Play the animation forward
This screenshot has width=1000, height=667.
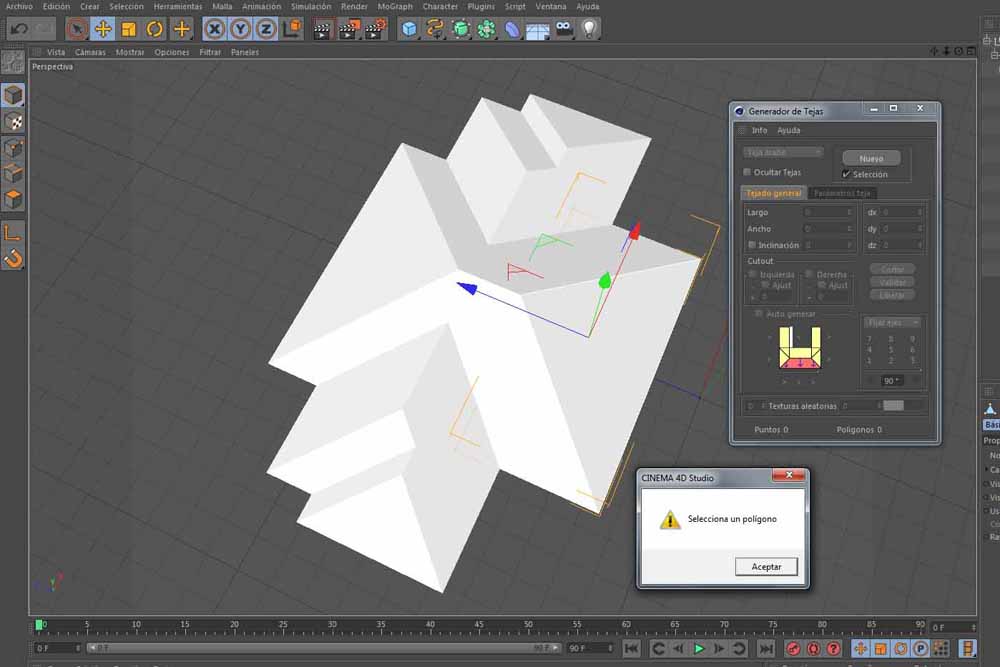click(699, 649)
